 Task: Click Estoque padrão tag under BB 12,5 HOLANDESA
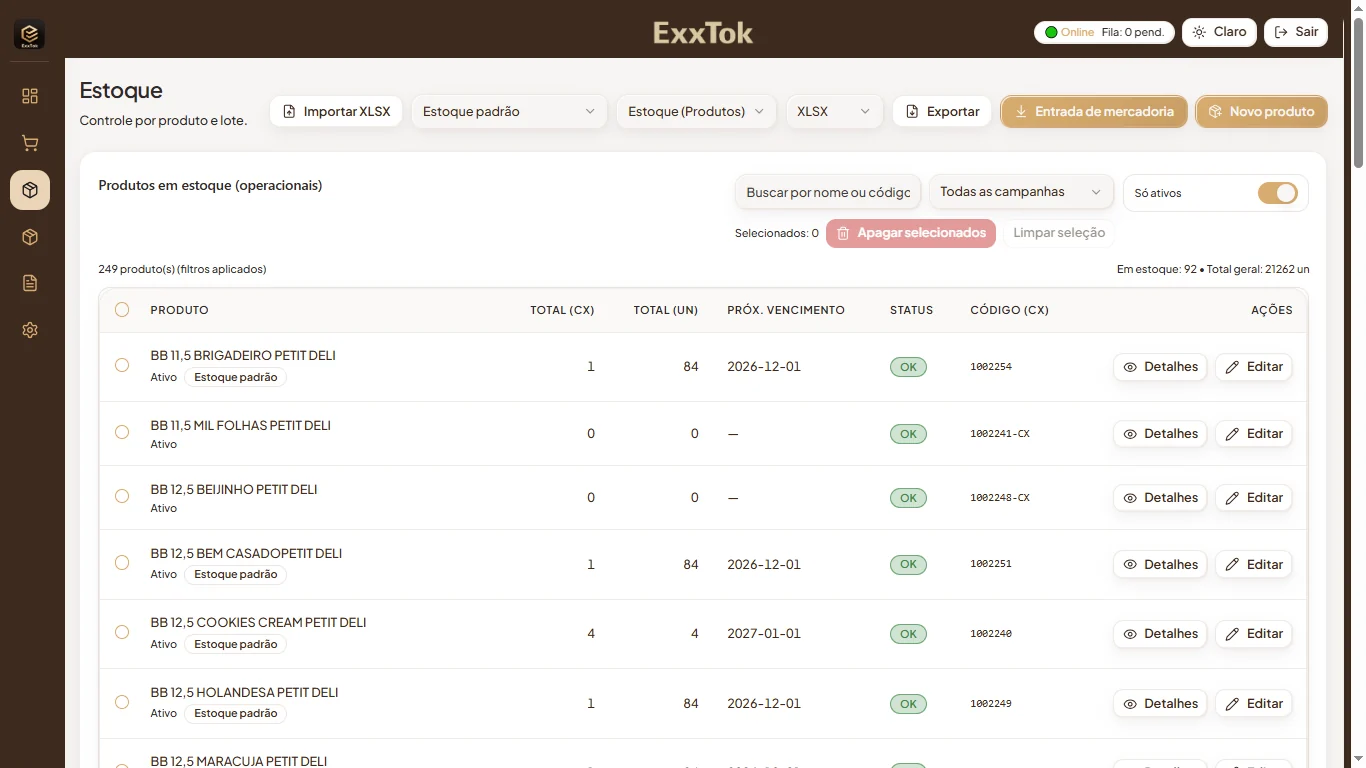click(x=236, y=714)
